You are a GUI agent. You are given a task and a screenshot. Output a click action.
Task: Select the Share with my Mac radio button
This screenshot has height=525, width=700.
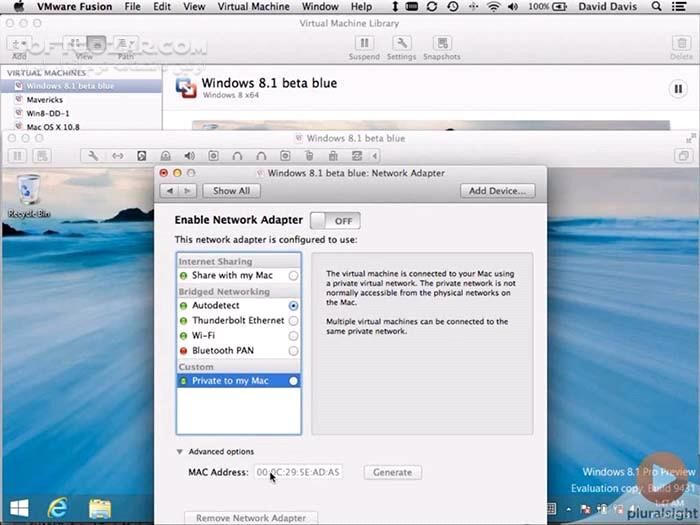[x=293, y=275]
